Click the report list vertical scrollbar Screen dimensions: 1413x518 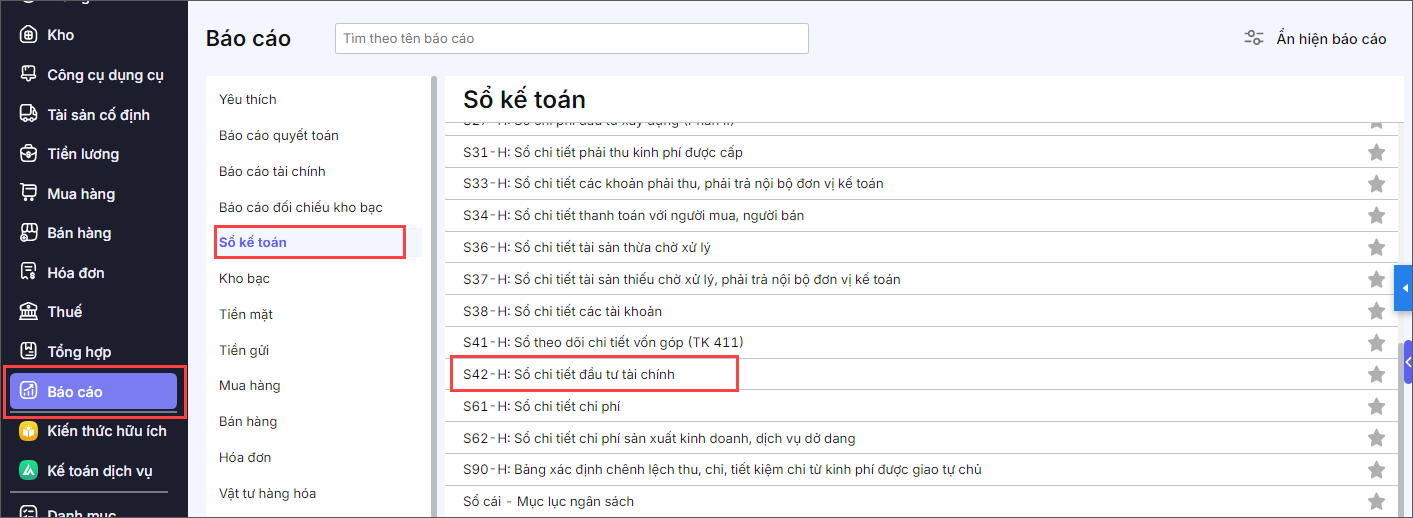(1407, 420)
